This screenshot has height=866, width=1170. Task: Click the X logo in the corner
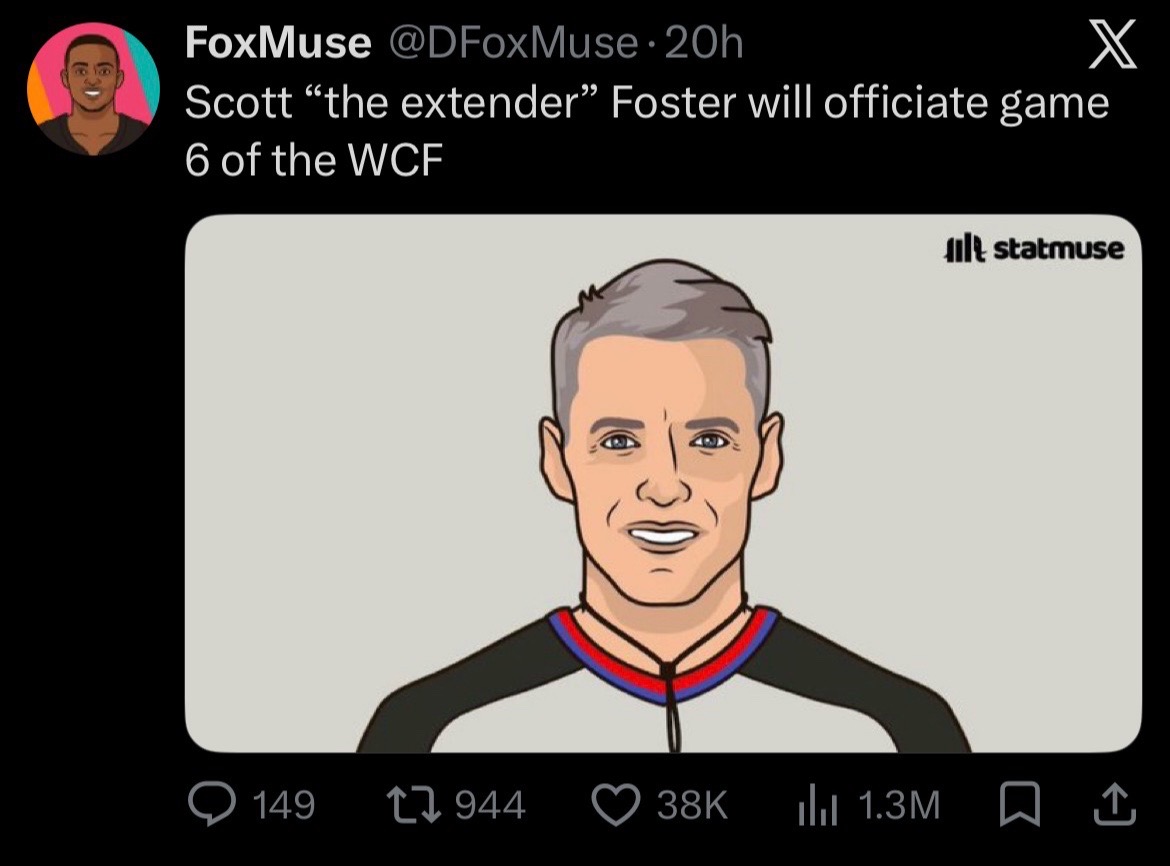(x=1112, y=44)
